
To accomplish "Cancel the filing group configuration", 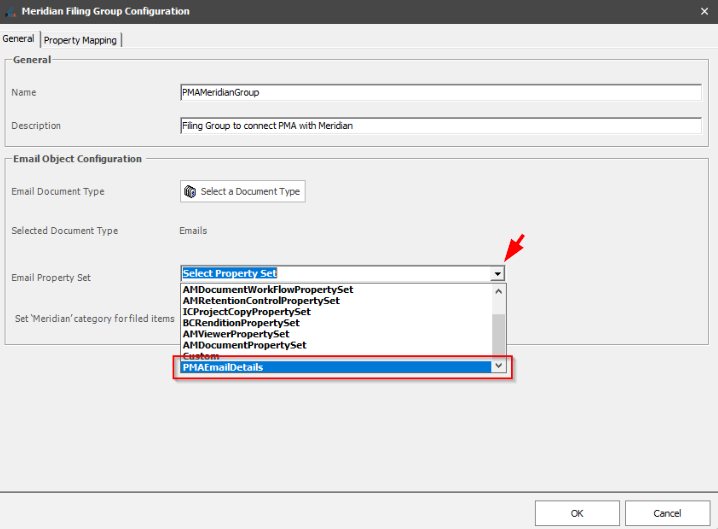I will (667, 513).
